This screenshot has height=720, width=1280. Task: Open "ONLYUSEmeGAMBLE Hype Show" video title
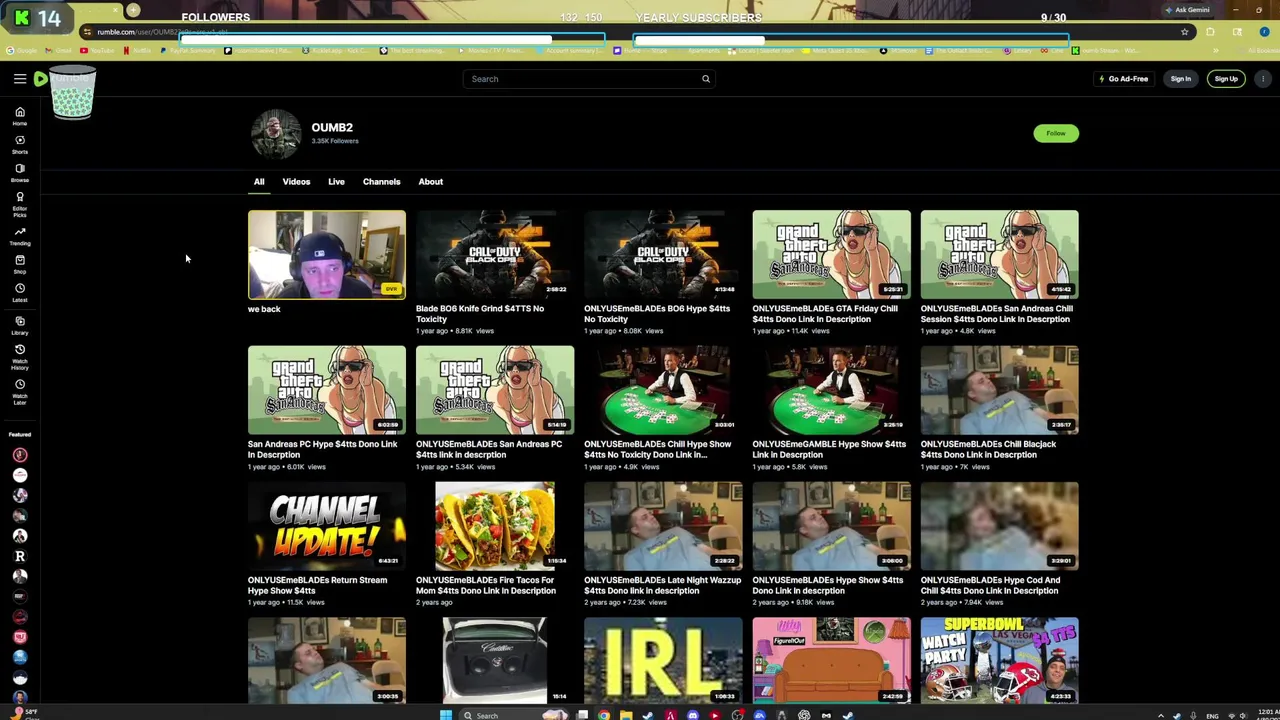(829, 449)
